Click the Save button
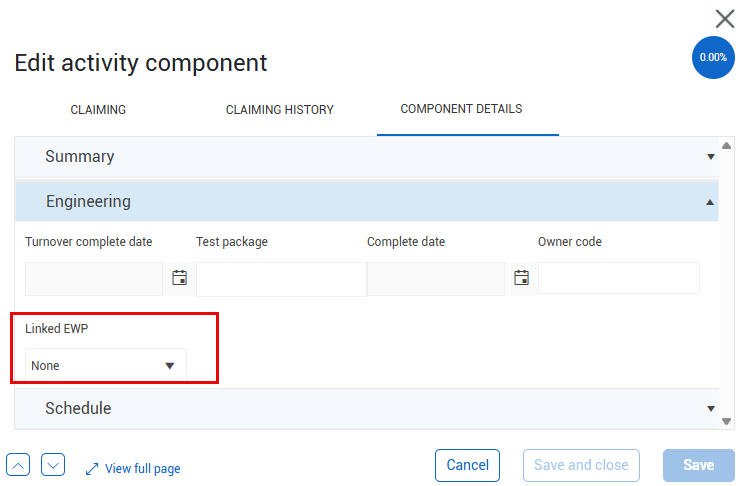The width and height of the screenshot is (743, 486). coord(699,465)
